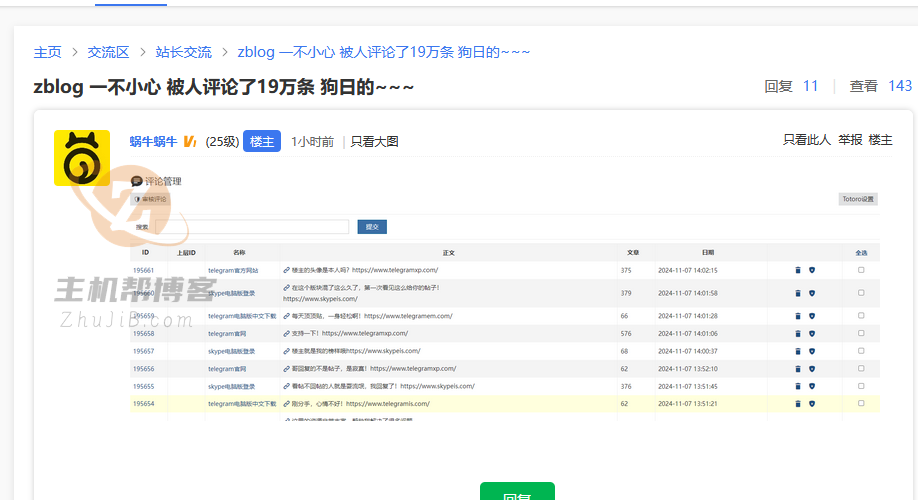Open the 蜗牛蜗牛 user profile link
This screenshot has width=918, height=500.
[153, 141]
